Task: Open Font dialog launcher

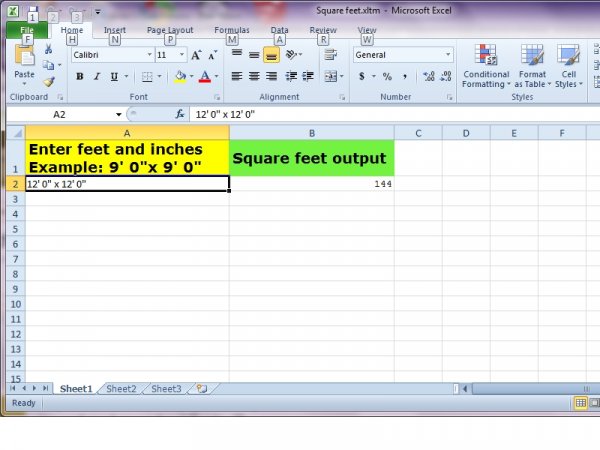Action: pos(217,97)
